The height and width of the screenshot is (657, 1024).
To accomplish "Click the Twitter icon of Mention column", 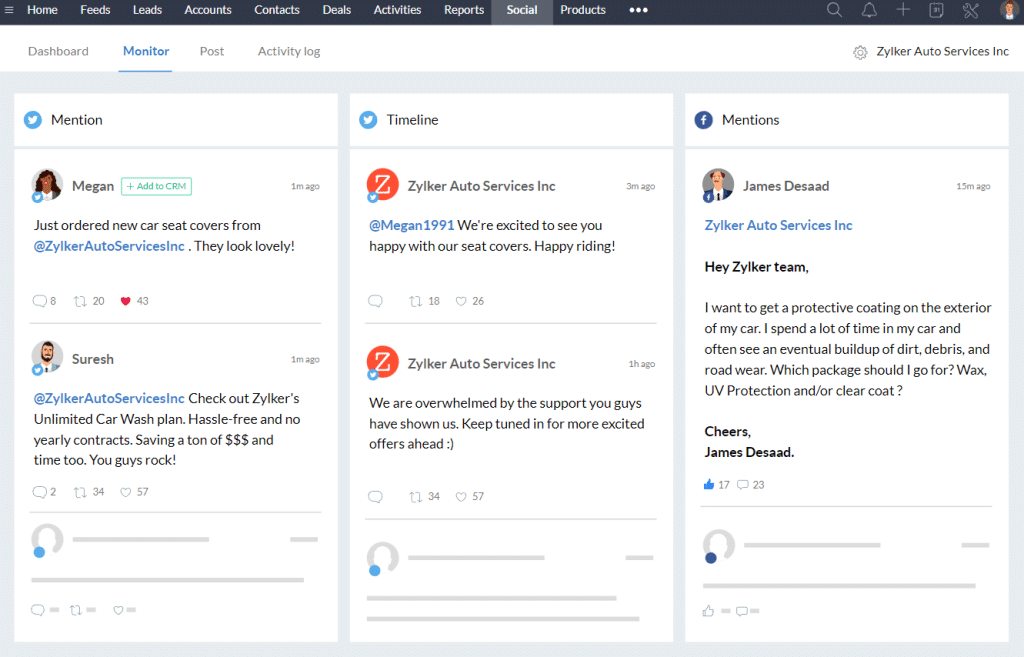I will pos(33,120).
